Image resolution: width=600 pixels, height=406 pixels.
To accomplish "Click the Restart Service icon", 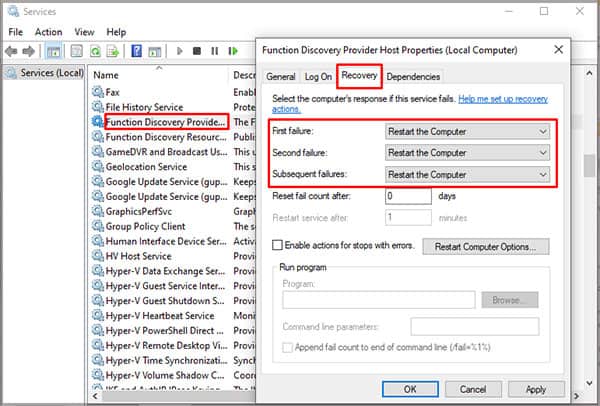I will coord(233,51).
